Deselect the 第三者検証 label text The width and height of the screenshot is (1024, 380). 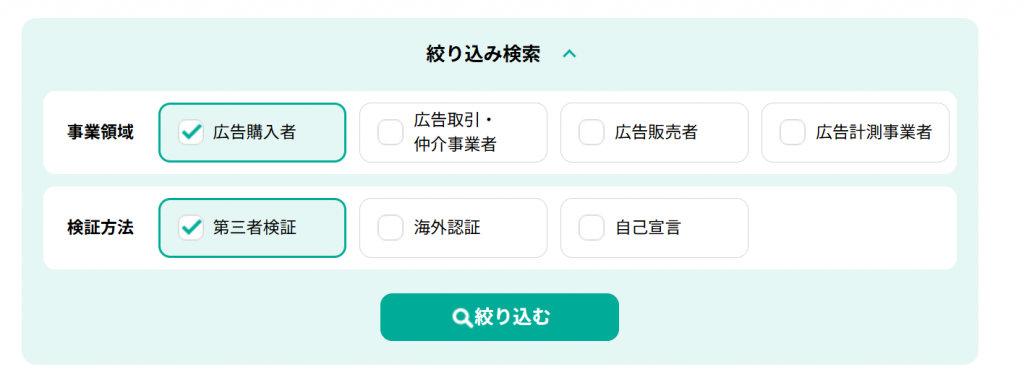coord(255,228)
